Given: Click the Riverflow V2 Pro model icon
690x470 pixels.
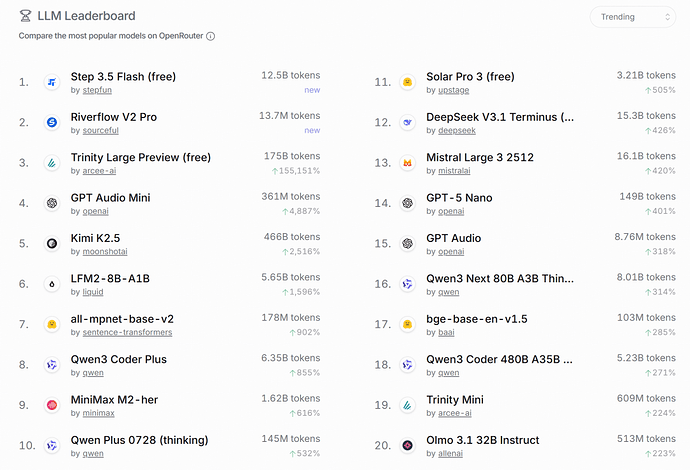Looking at the screenshot, I should click(x=52, y=122).
